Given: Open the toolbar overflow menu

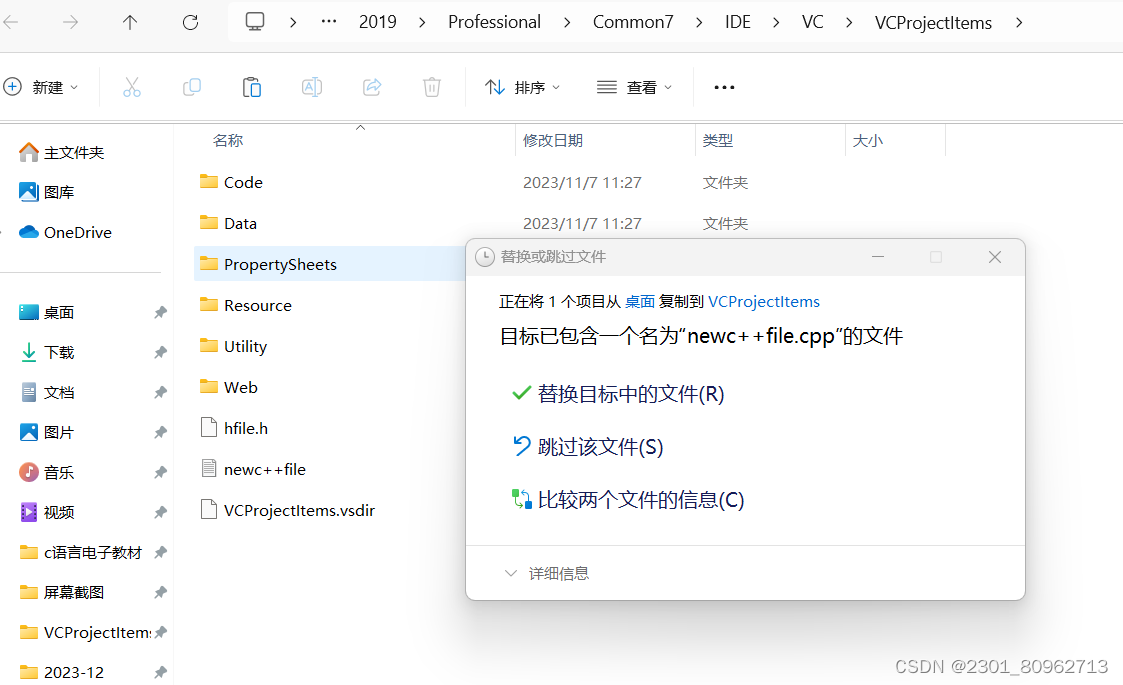Looking at the screenshot, I should click(724, 87).
